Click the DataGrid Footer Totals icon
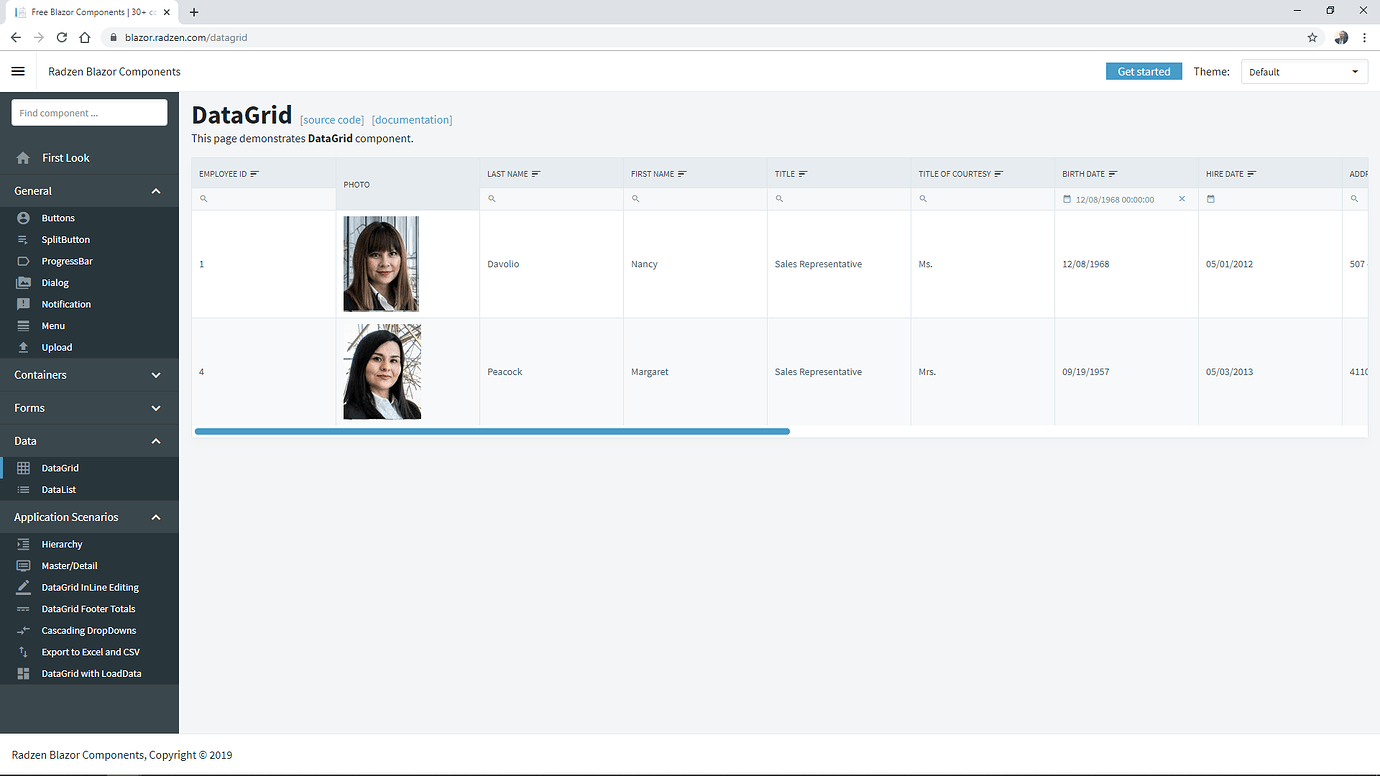The image size is (1380, 776). tap(23, 609)
